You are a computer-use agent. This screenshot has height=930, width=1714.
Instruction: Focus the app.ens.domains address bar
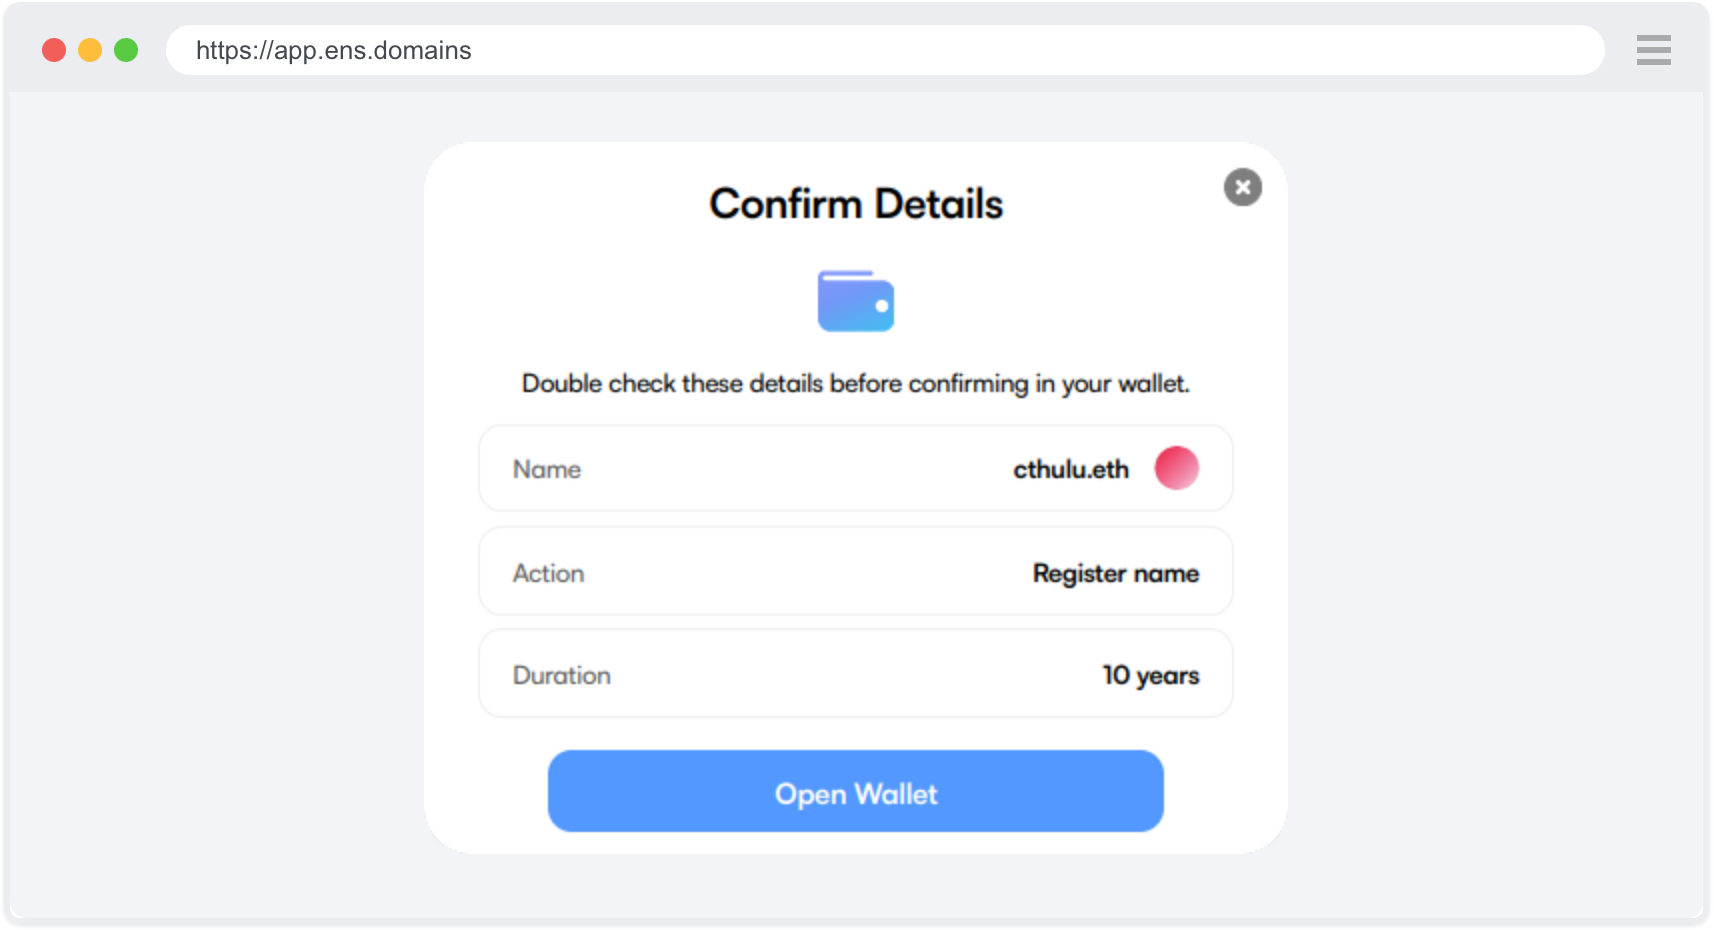880,50
